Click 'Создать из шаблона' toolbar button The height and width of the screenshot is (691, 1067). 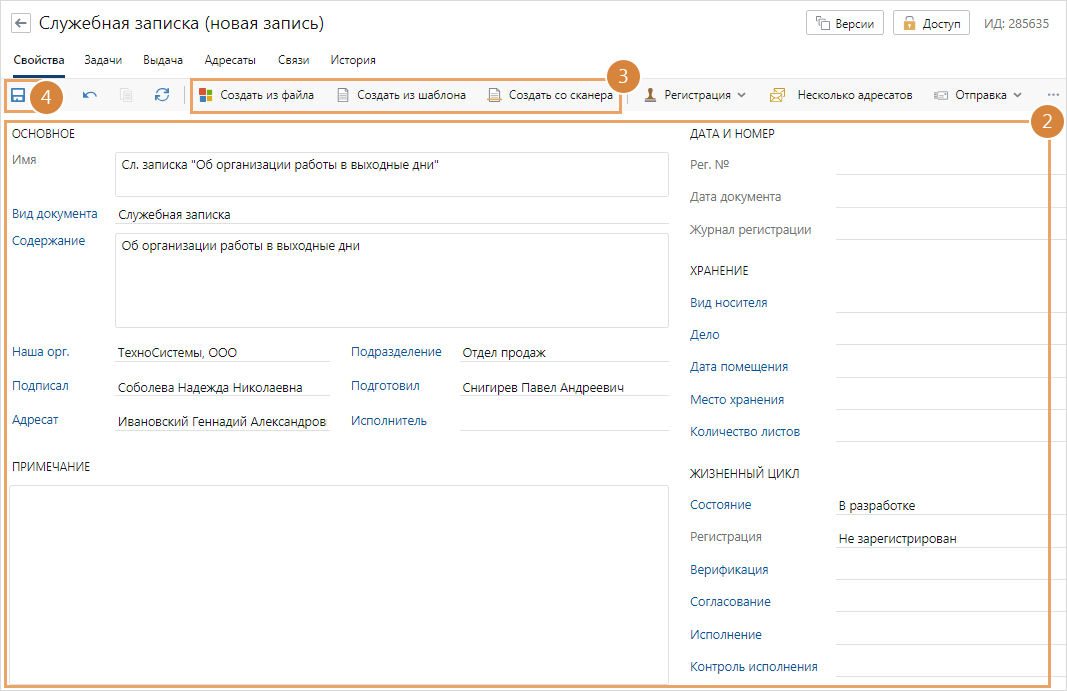(x=401, y=95)
